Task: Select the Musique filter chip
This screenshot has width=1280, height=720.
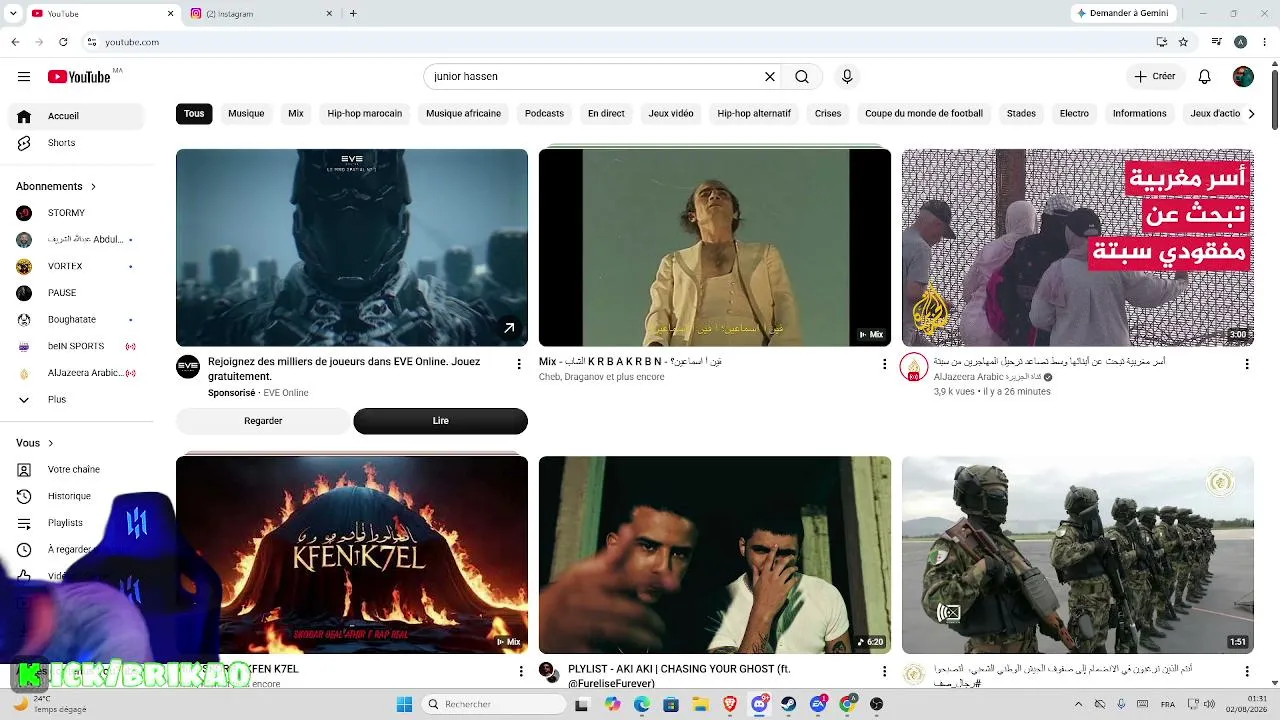Action: point(246,114)
